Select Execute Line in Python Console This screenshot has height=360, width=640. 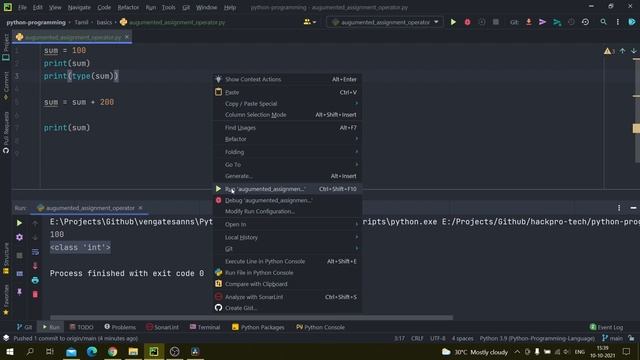pyautogui.click(x=287, y=261)
